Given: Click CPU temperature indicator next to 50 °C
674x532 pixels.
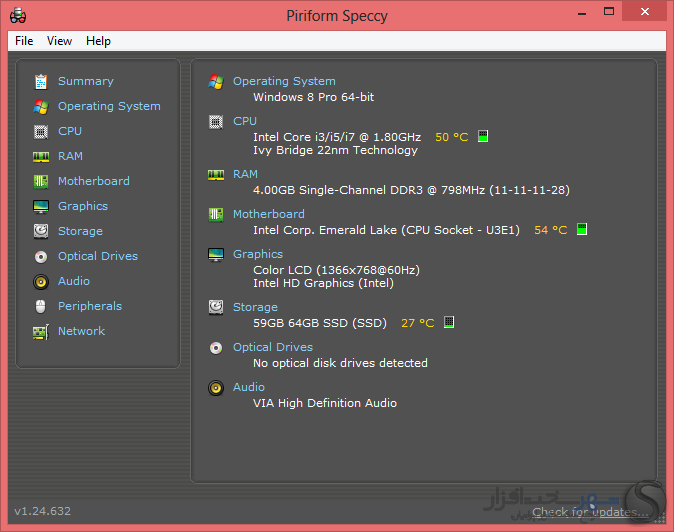Looking at the screenshot, I should [x=483, y=136].
